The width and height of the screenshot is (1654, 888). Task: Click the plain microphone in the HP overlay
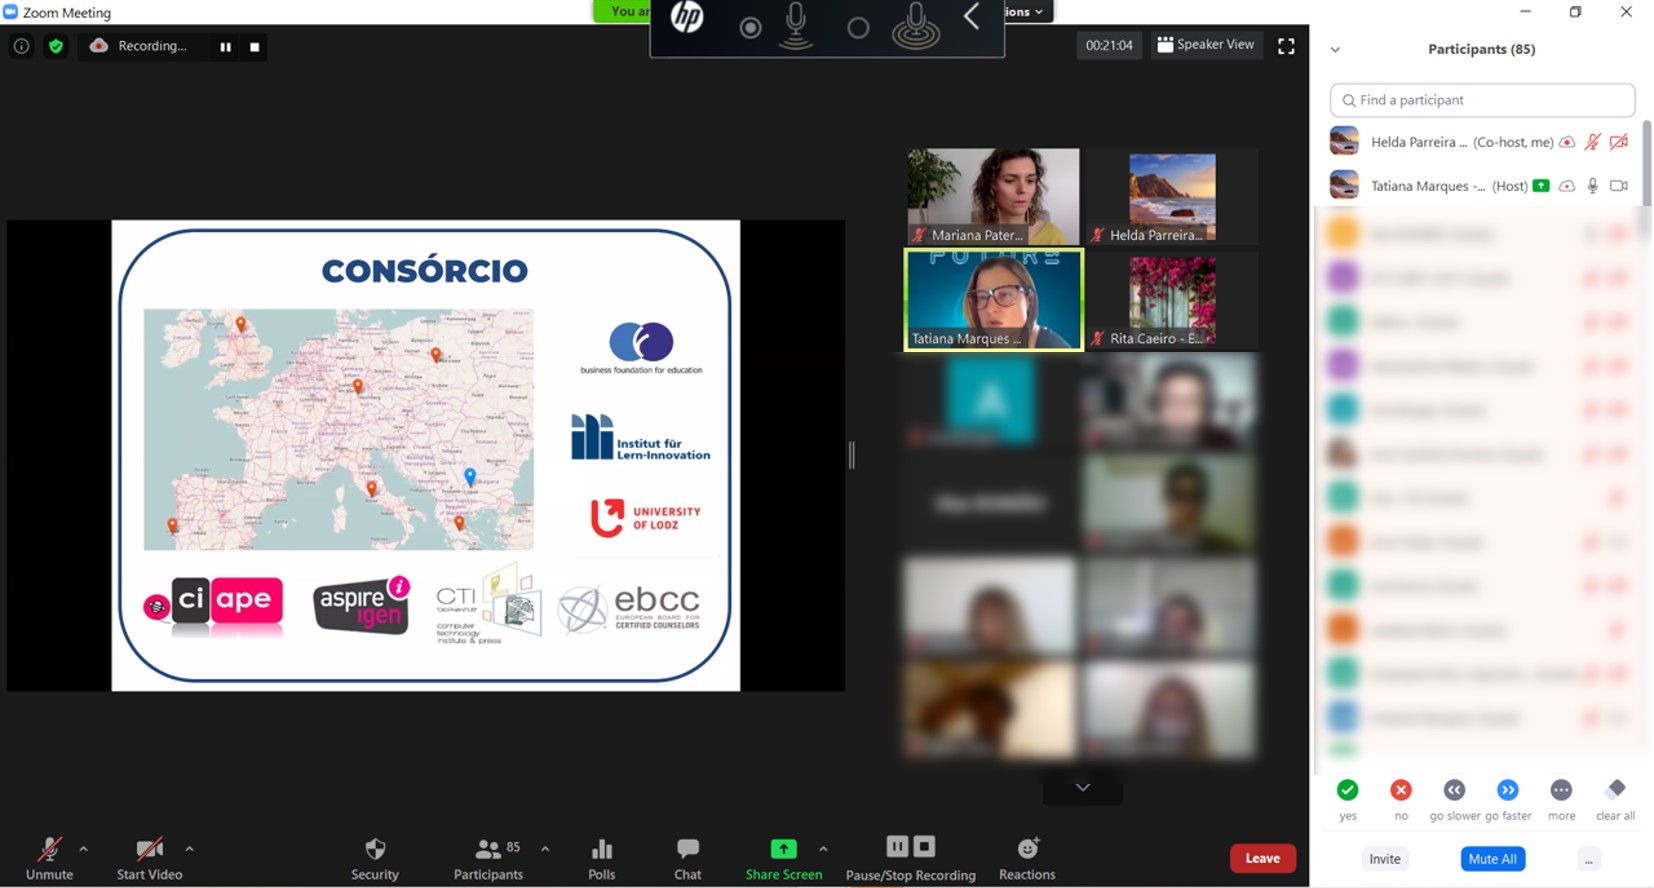[x=796, y=25]
